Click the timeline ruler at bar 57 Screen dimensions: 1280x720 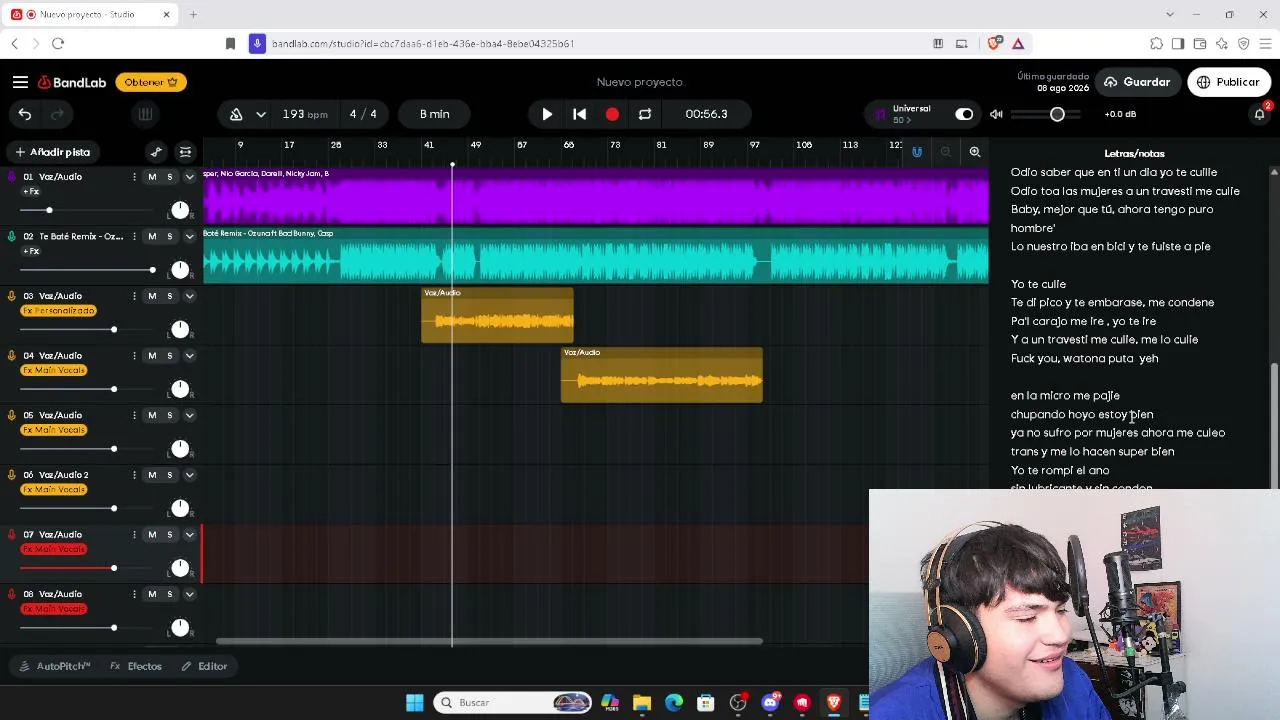pos(522,146)
